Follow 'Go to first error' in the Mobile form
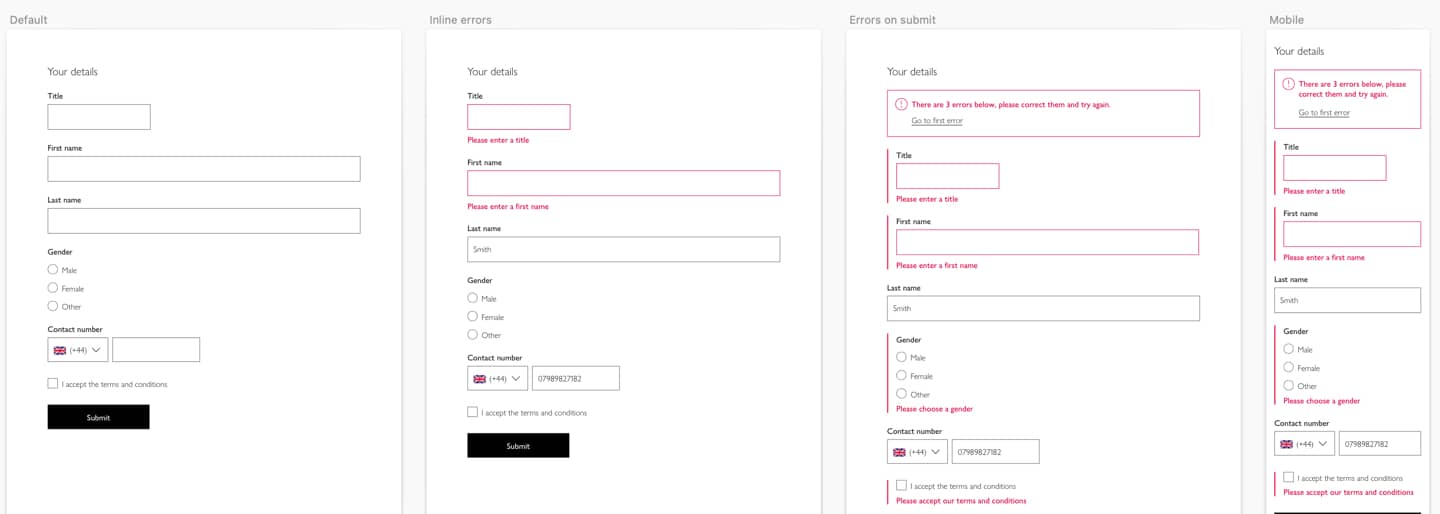 pyautogui.click(x=1324, y=113)
